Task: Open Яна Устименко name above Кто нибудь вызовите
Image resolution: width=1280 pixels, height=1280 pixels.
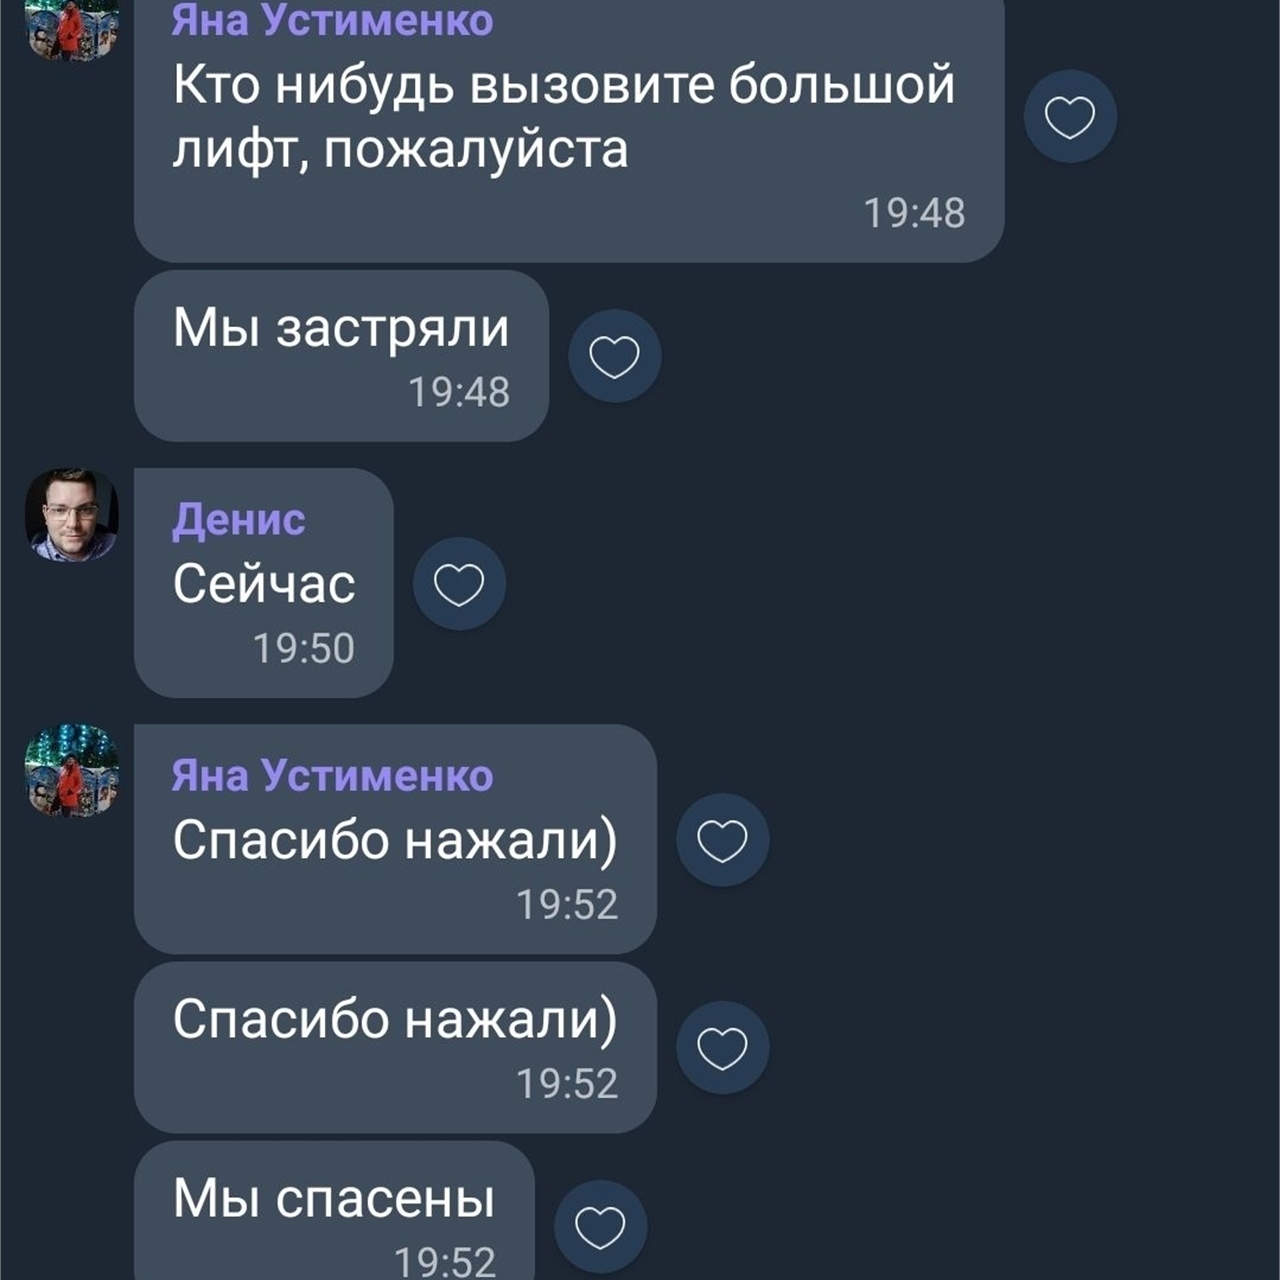Action: (332, 20)
